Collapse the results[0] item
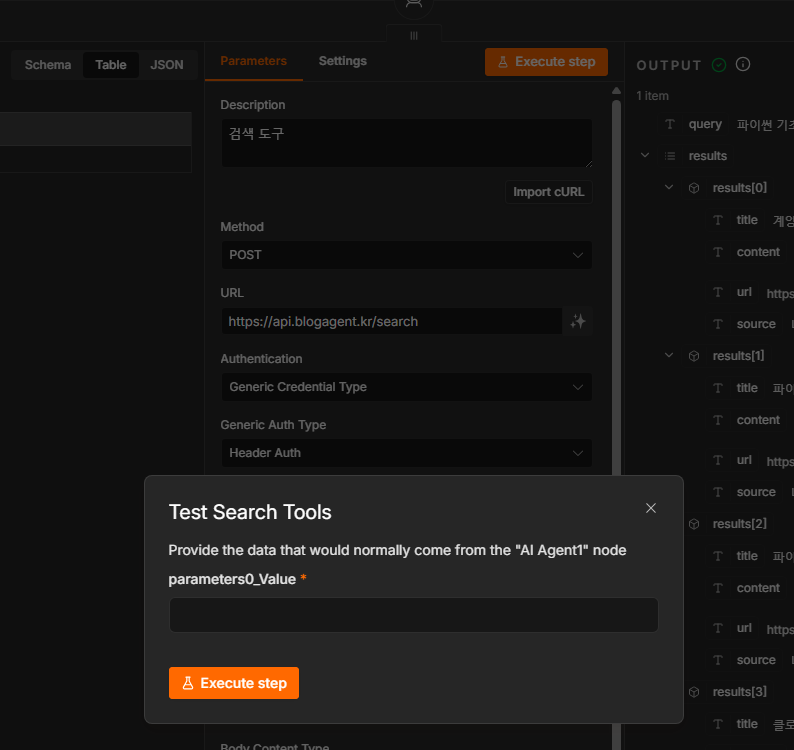This screenshot has height=750, width=794. tap(669, 187)
